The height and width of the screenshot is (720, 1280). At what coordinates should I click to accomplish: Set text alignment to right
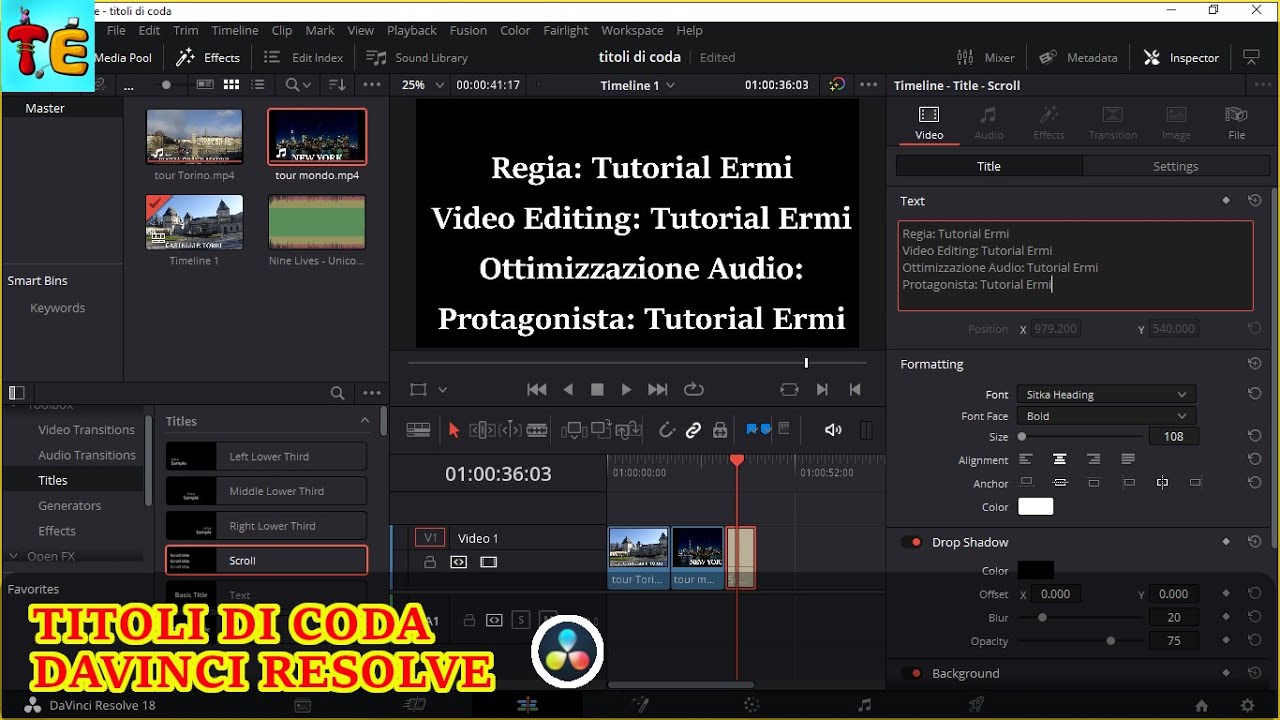(1093, 459)
